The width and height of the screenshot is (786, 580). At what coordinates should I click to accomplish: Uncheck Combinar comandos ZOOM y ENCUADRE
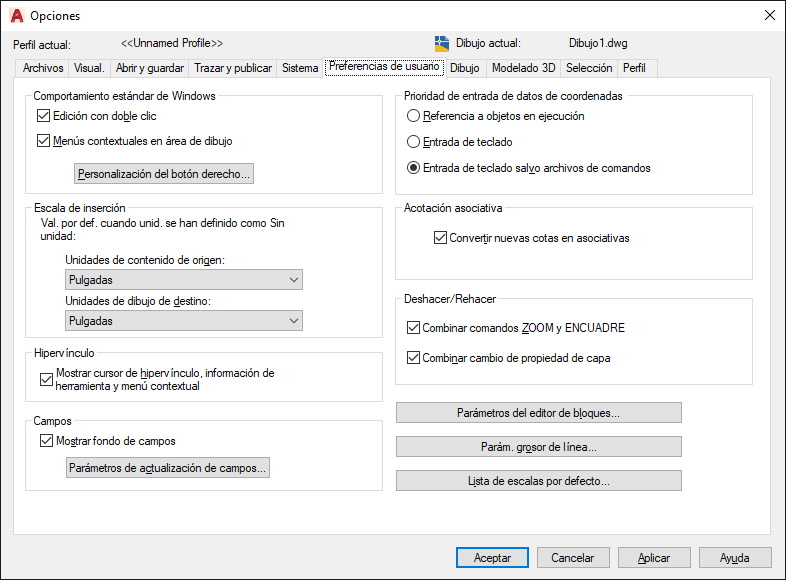[414, 328]
